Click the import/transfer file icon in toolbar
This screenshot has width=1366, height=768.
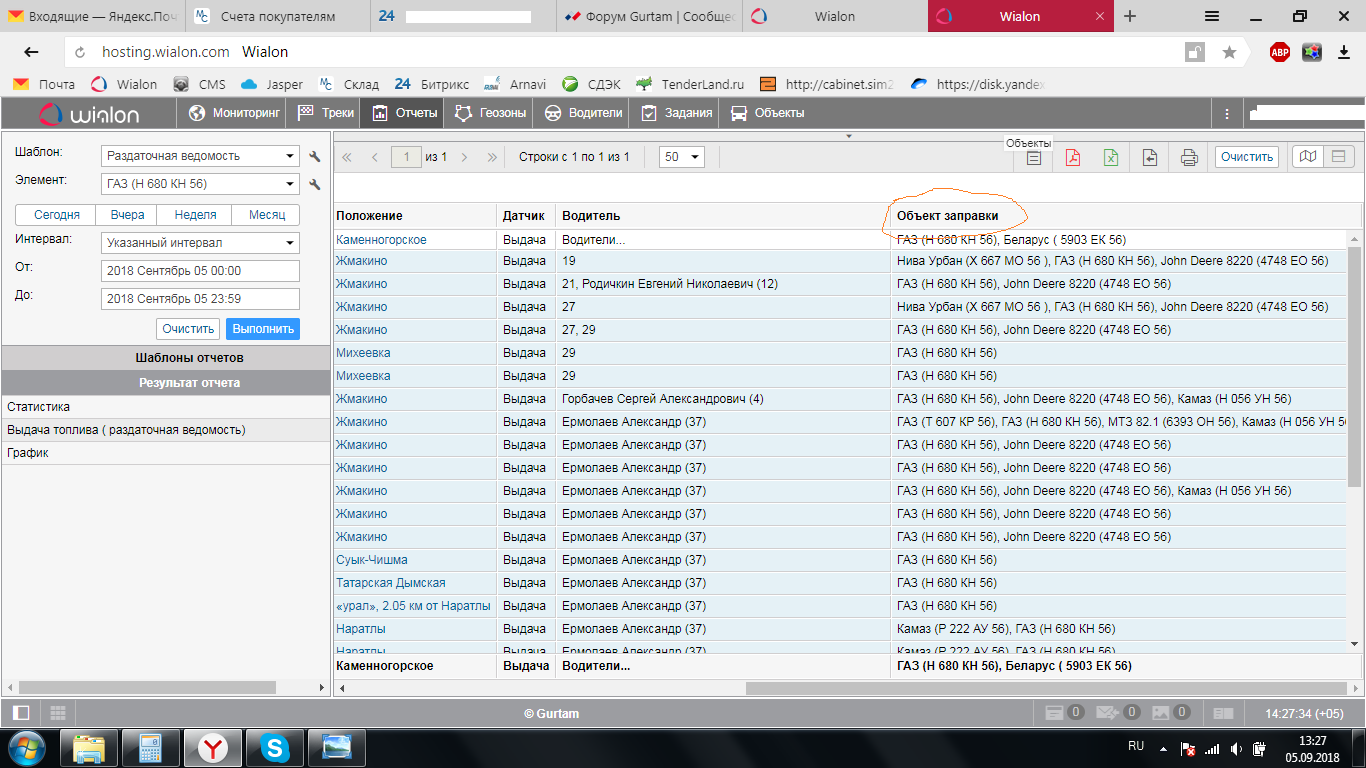tap(1150, 157)
